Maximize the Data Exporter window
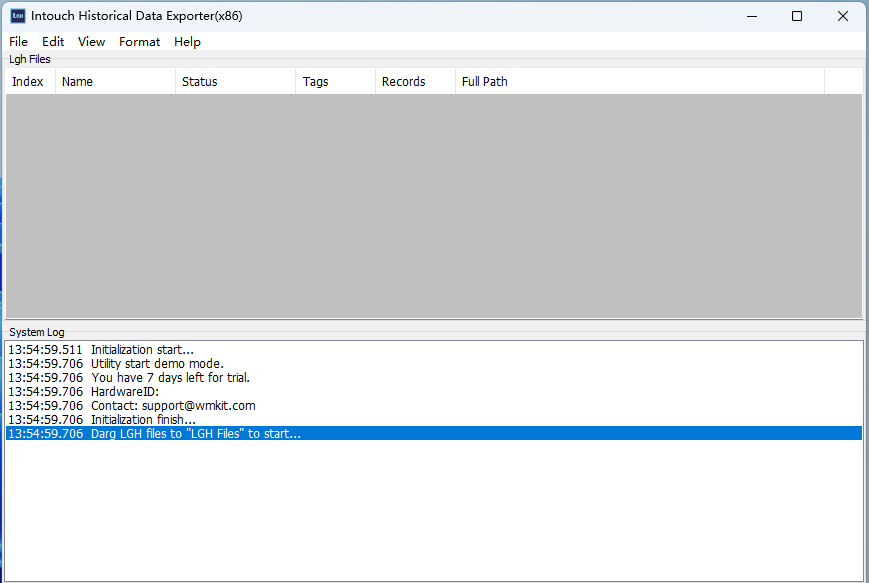 coord(797,16)
